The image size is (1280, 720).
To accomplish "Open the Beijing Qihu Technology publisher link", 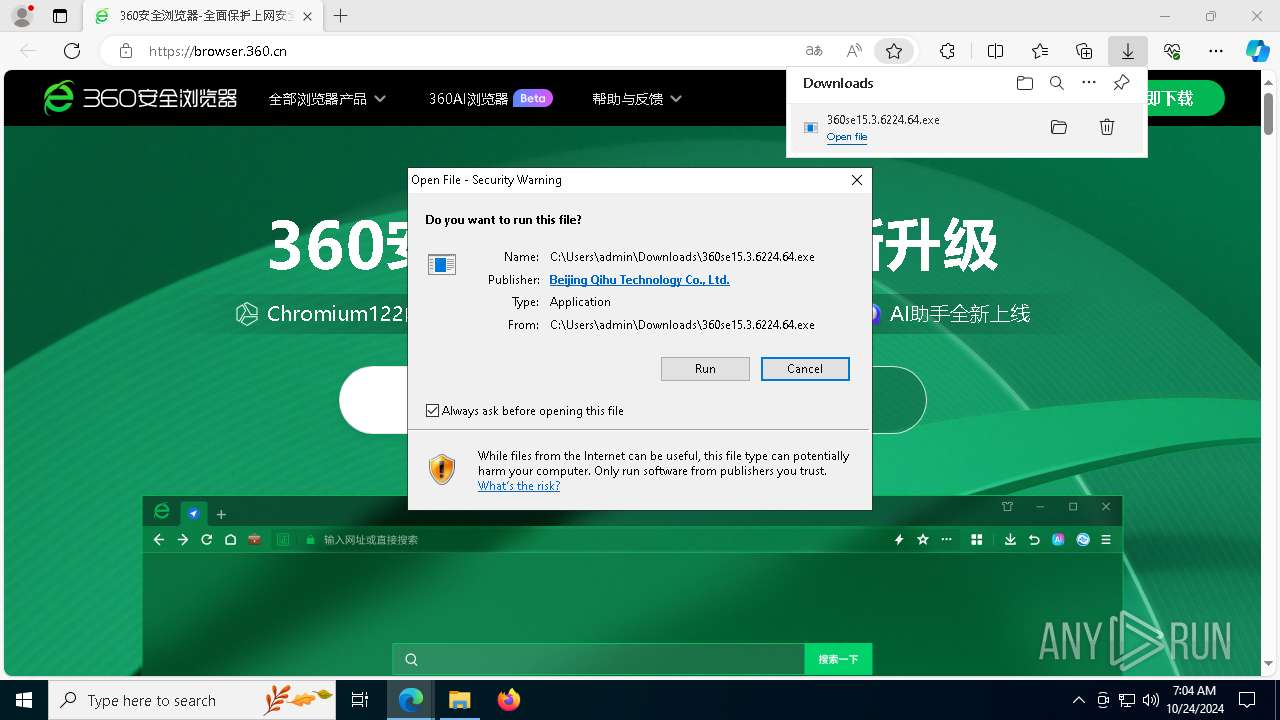I will pyautogui.click(x=639, y=280).
